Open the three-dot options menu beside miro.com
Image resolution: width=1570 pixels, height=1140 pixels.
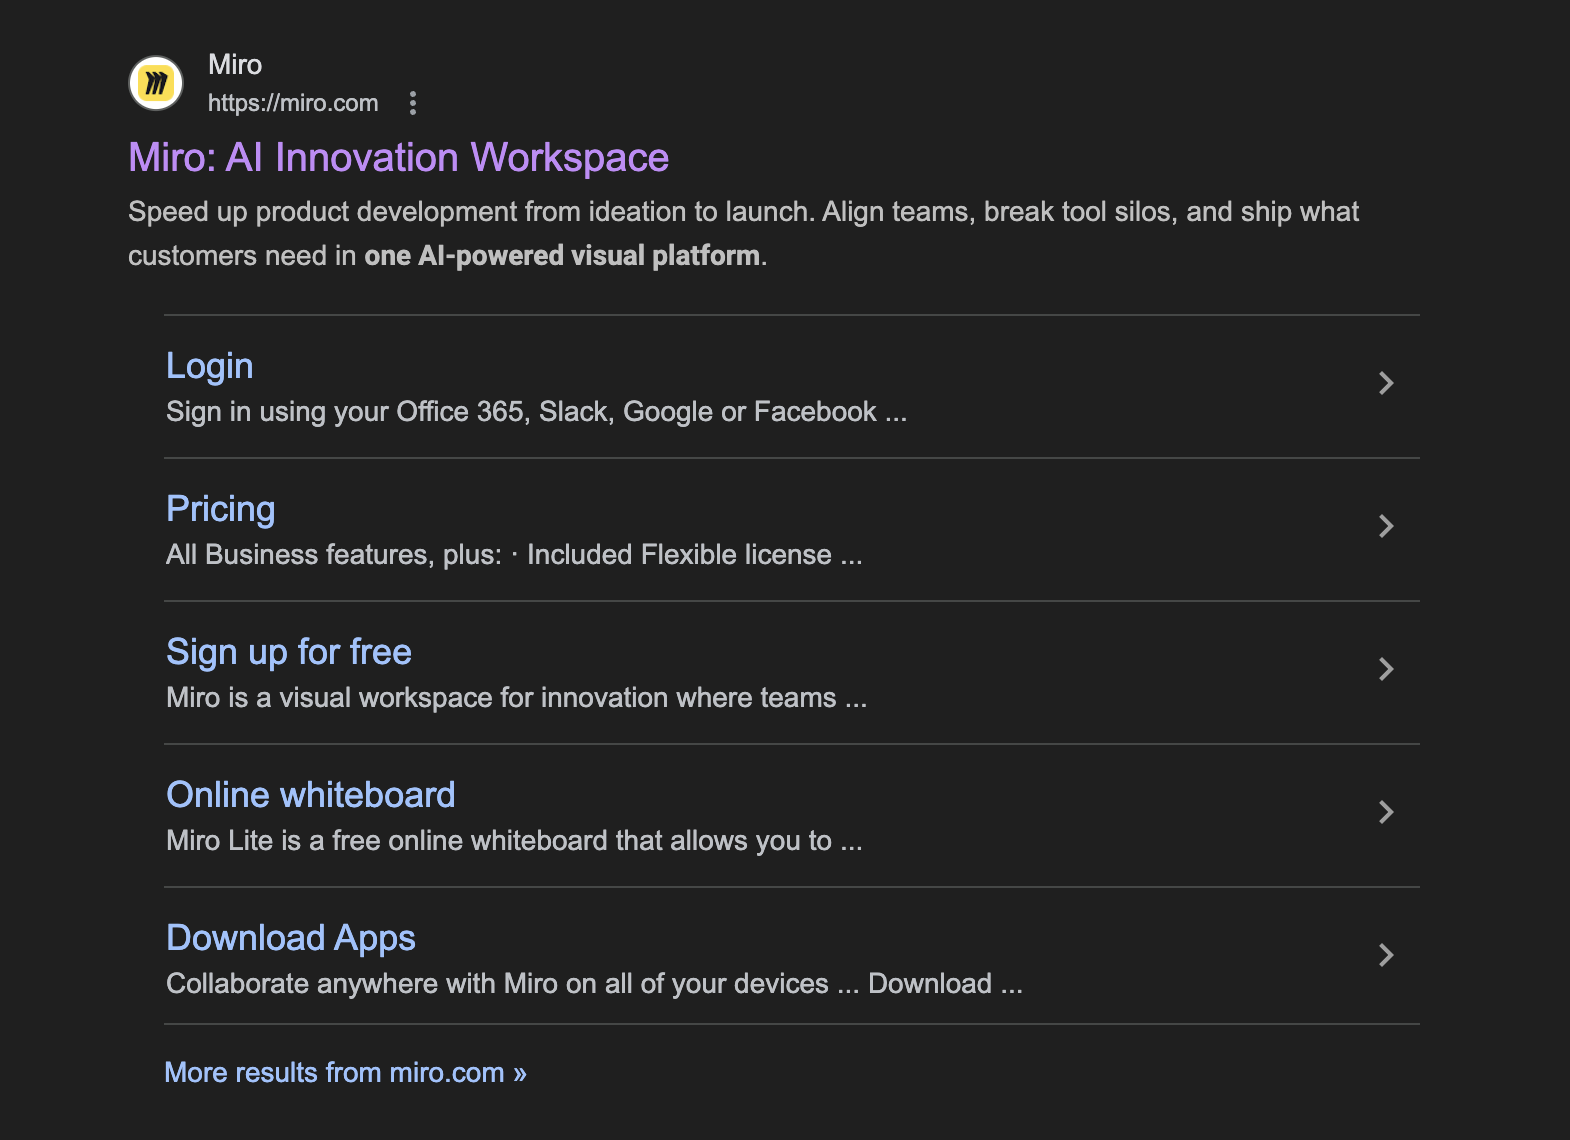[x=413, y=103]
